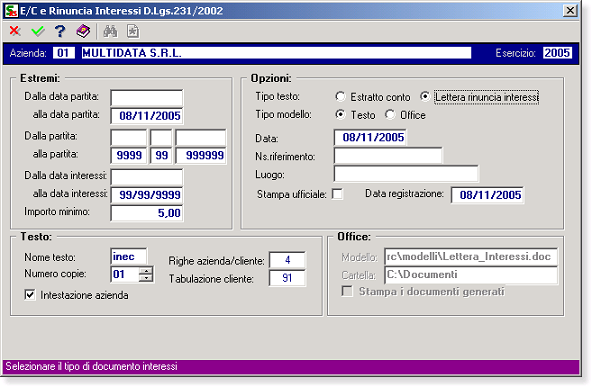592x387 pixels.
Task: Click Tabulazione cliente field
Action: pyautogui.click(x=287, y=278)
